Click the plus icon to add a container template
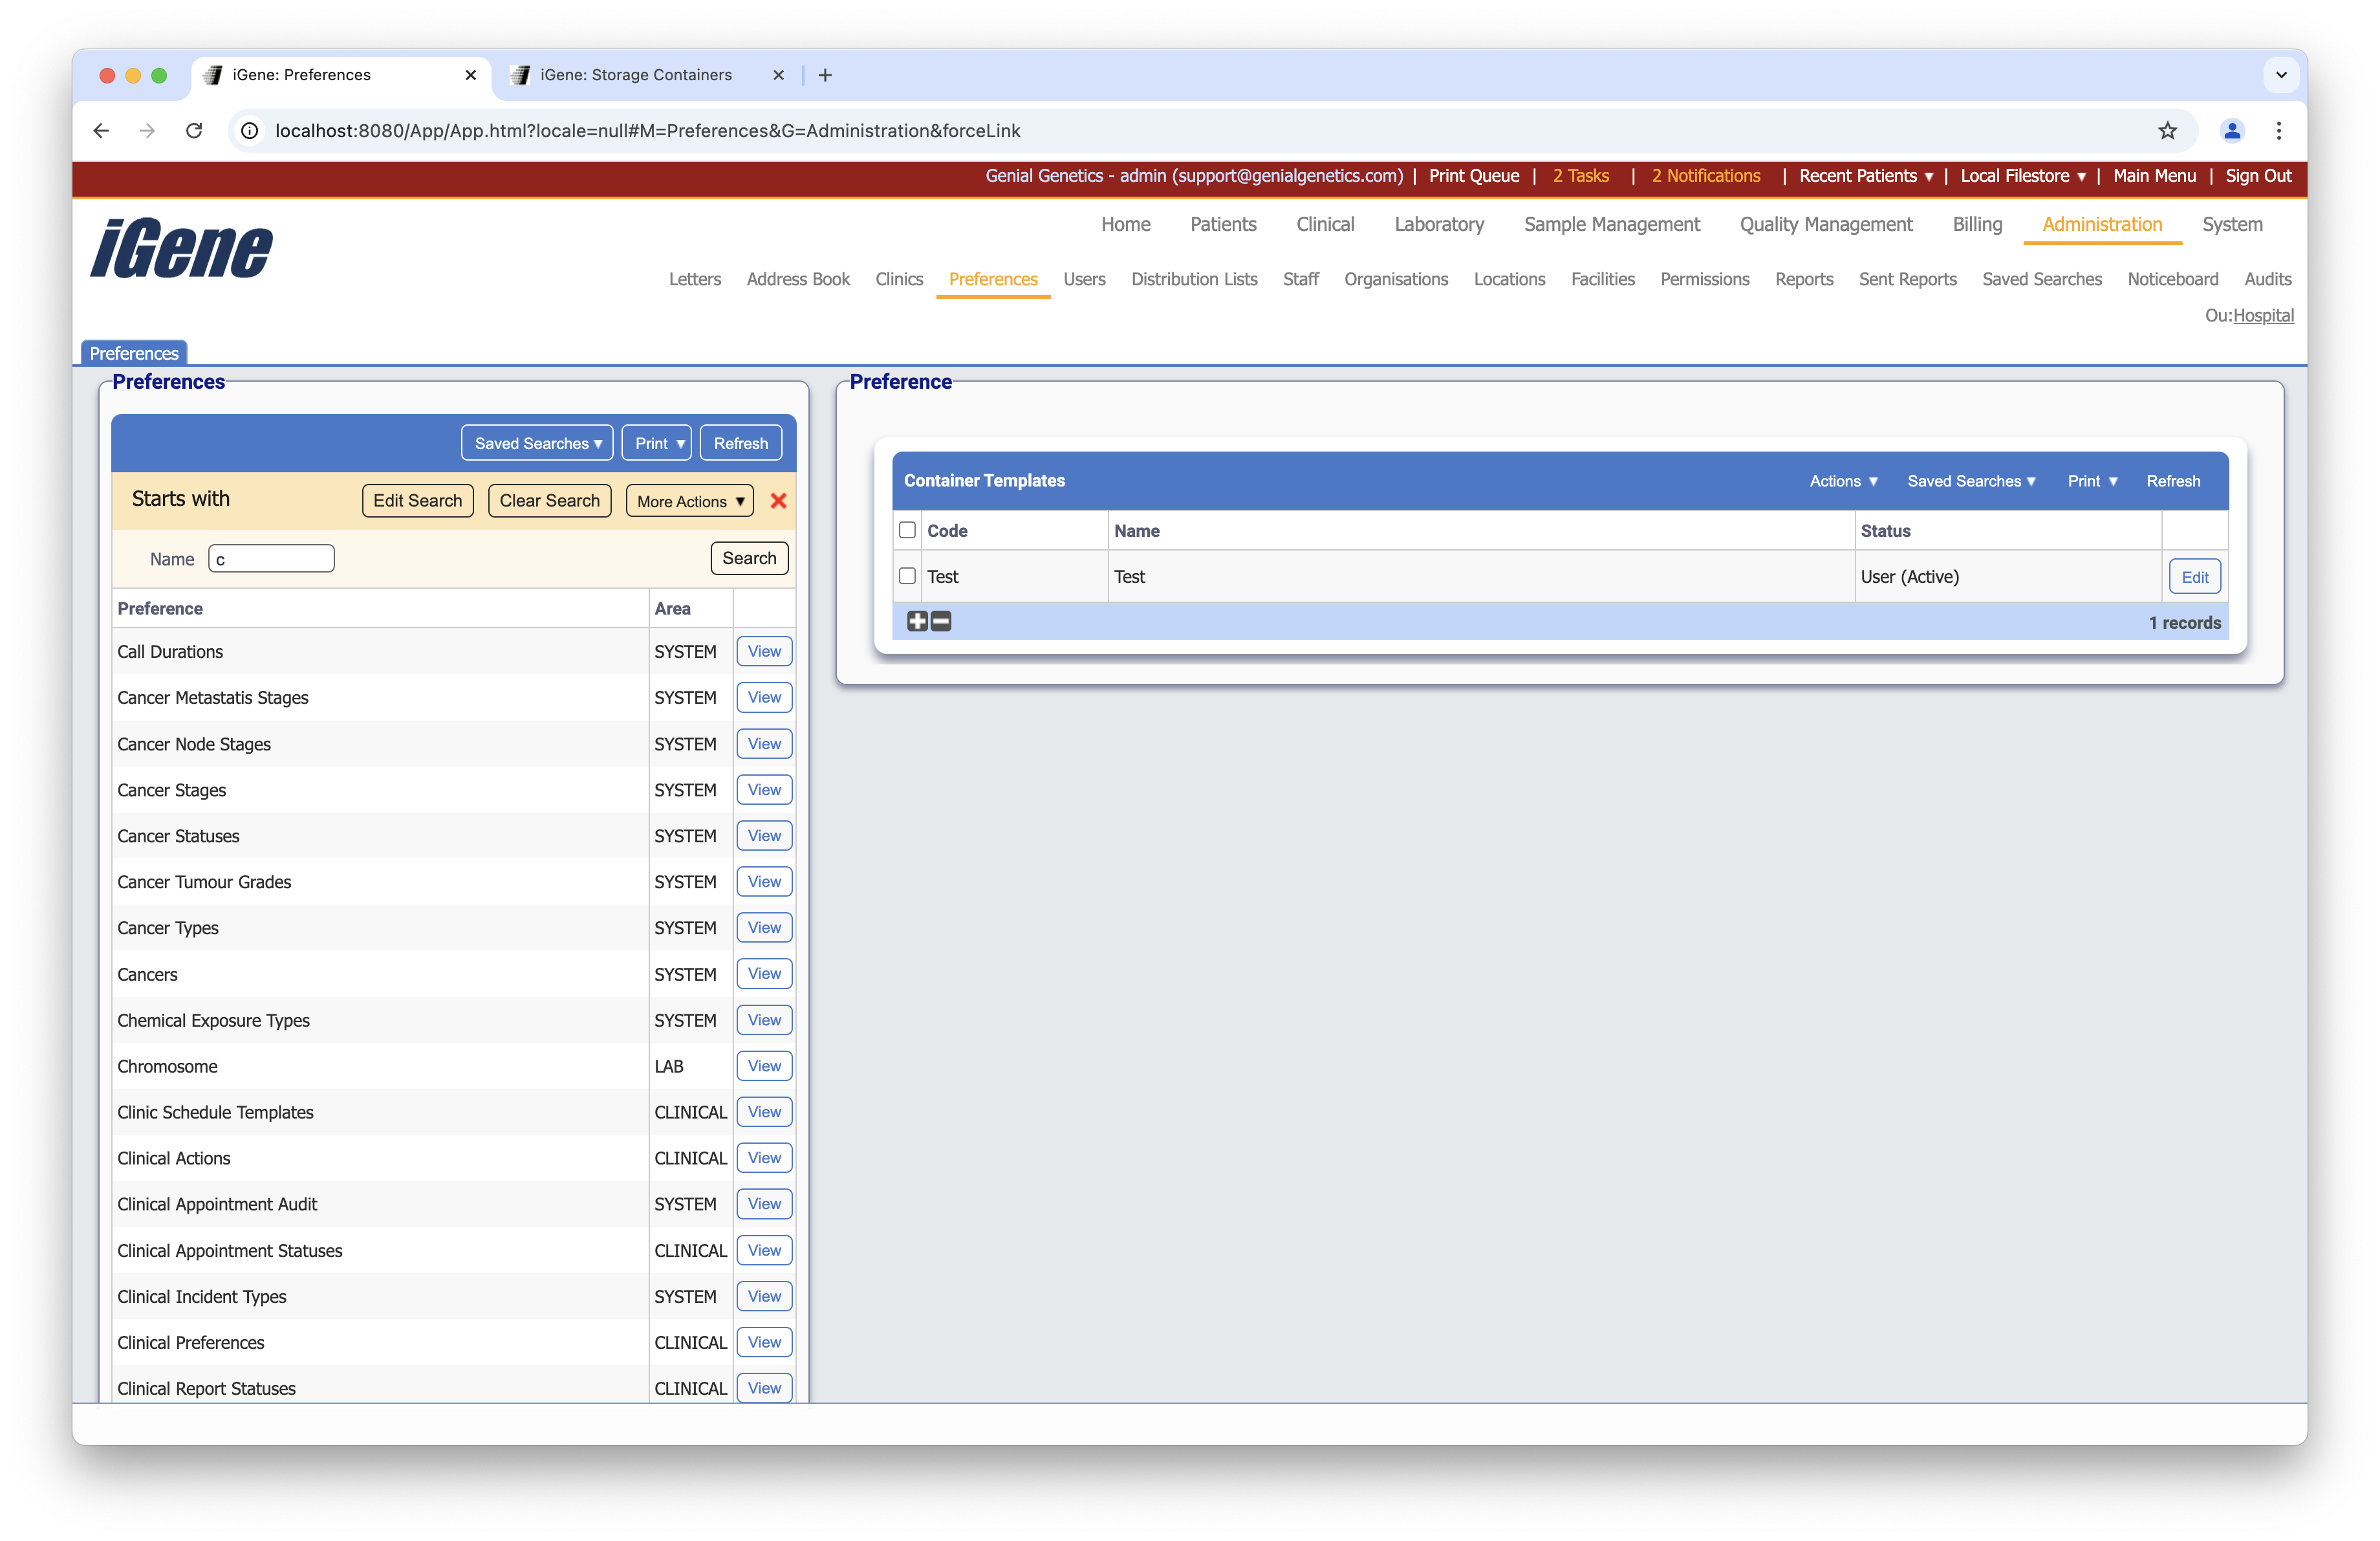 coord(917,621)
